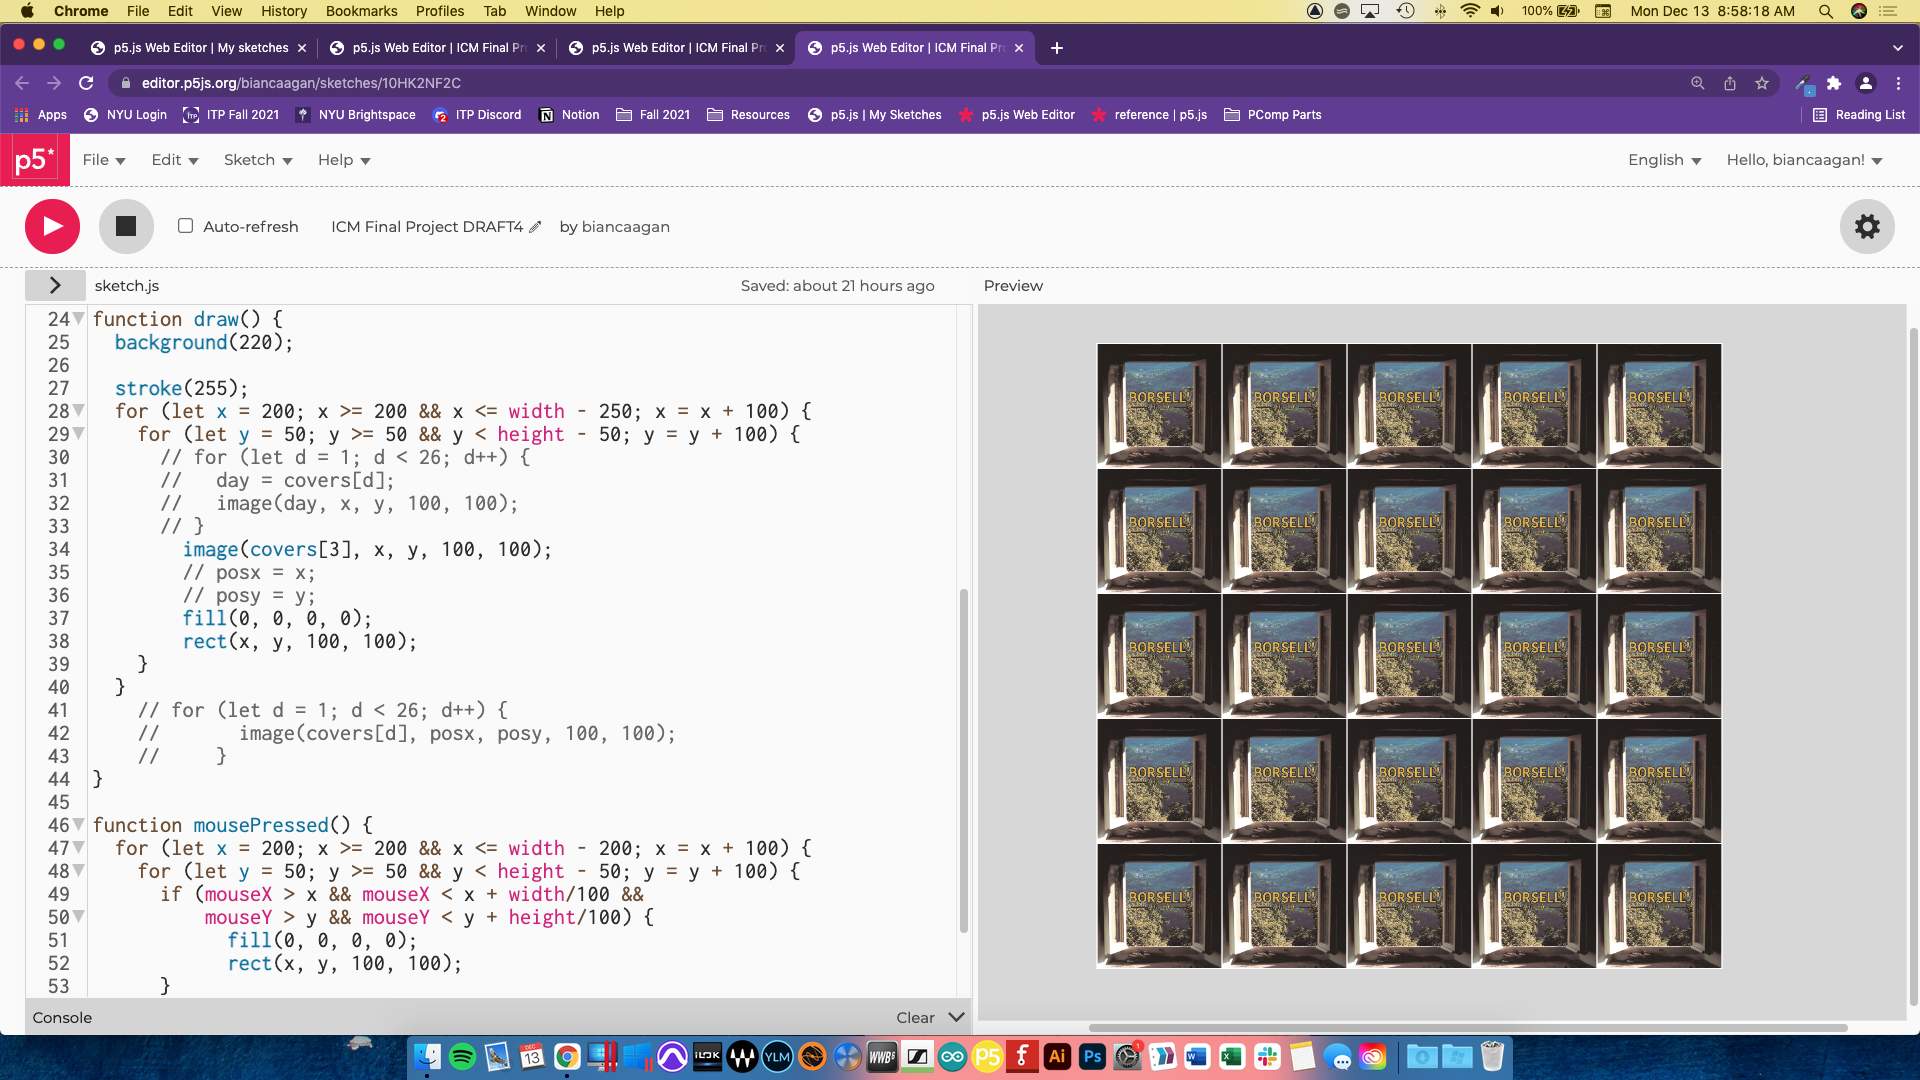This screenshot has width=1920, height=1080.
Task: Click the pencil icon to rename sketch
Action: pos(535,227)
